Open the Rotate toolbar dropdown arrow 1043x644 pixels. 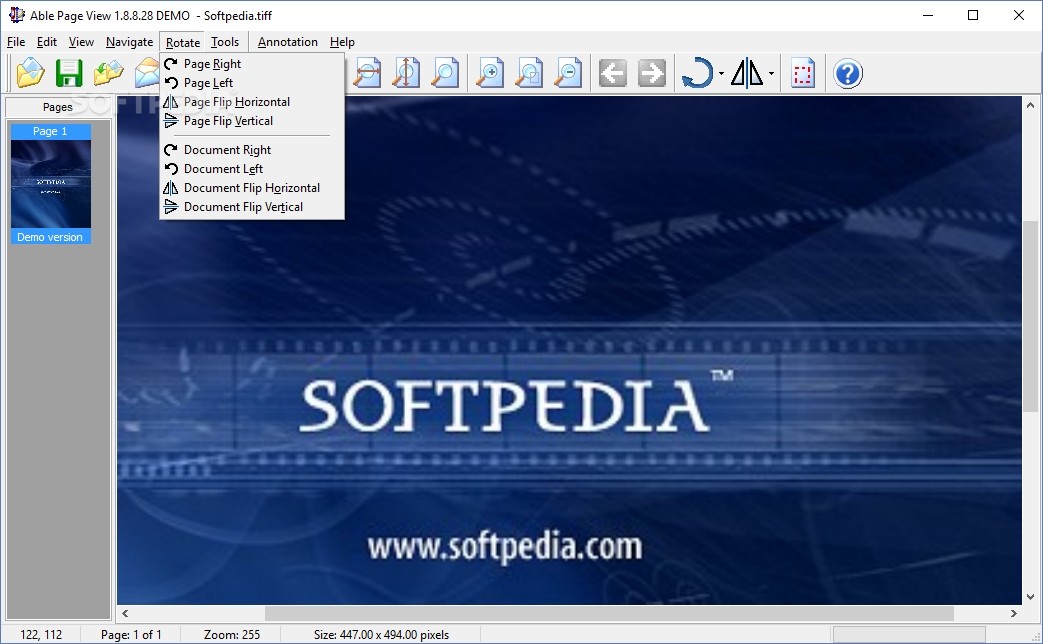tap(721, 74)
